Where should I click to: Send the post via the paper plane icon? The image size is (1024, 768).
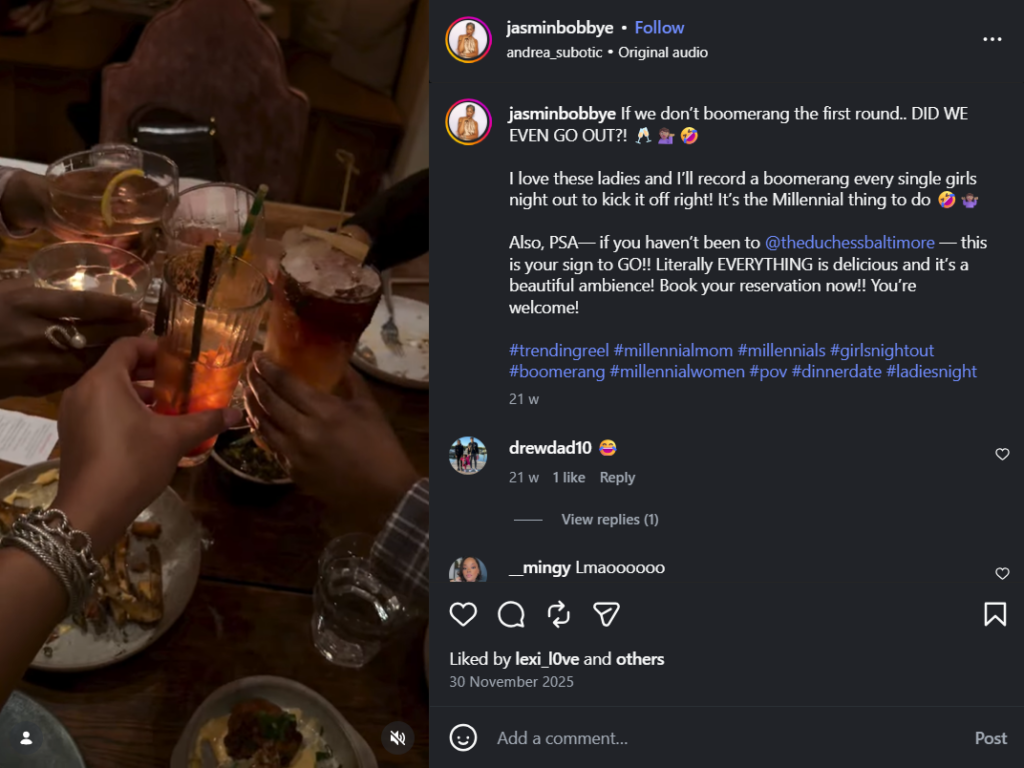(606, 614)
